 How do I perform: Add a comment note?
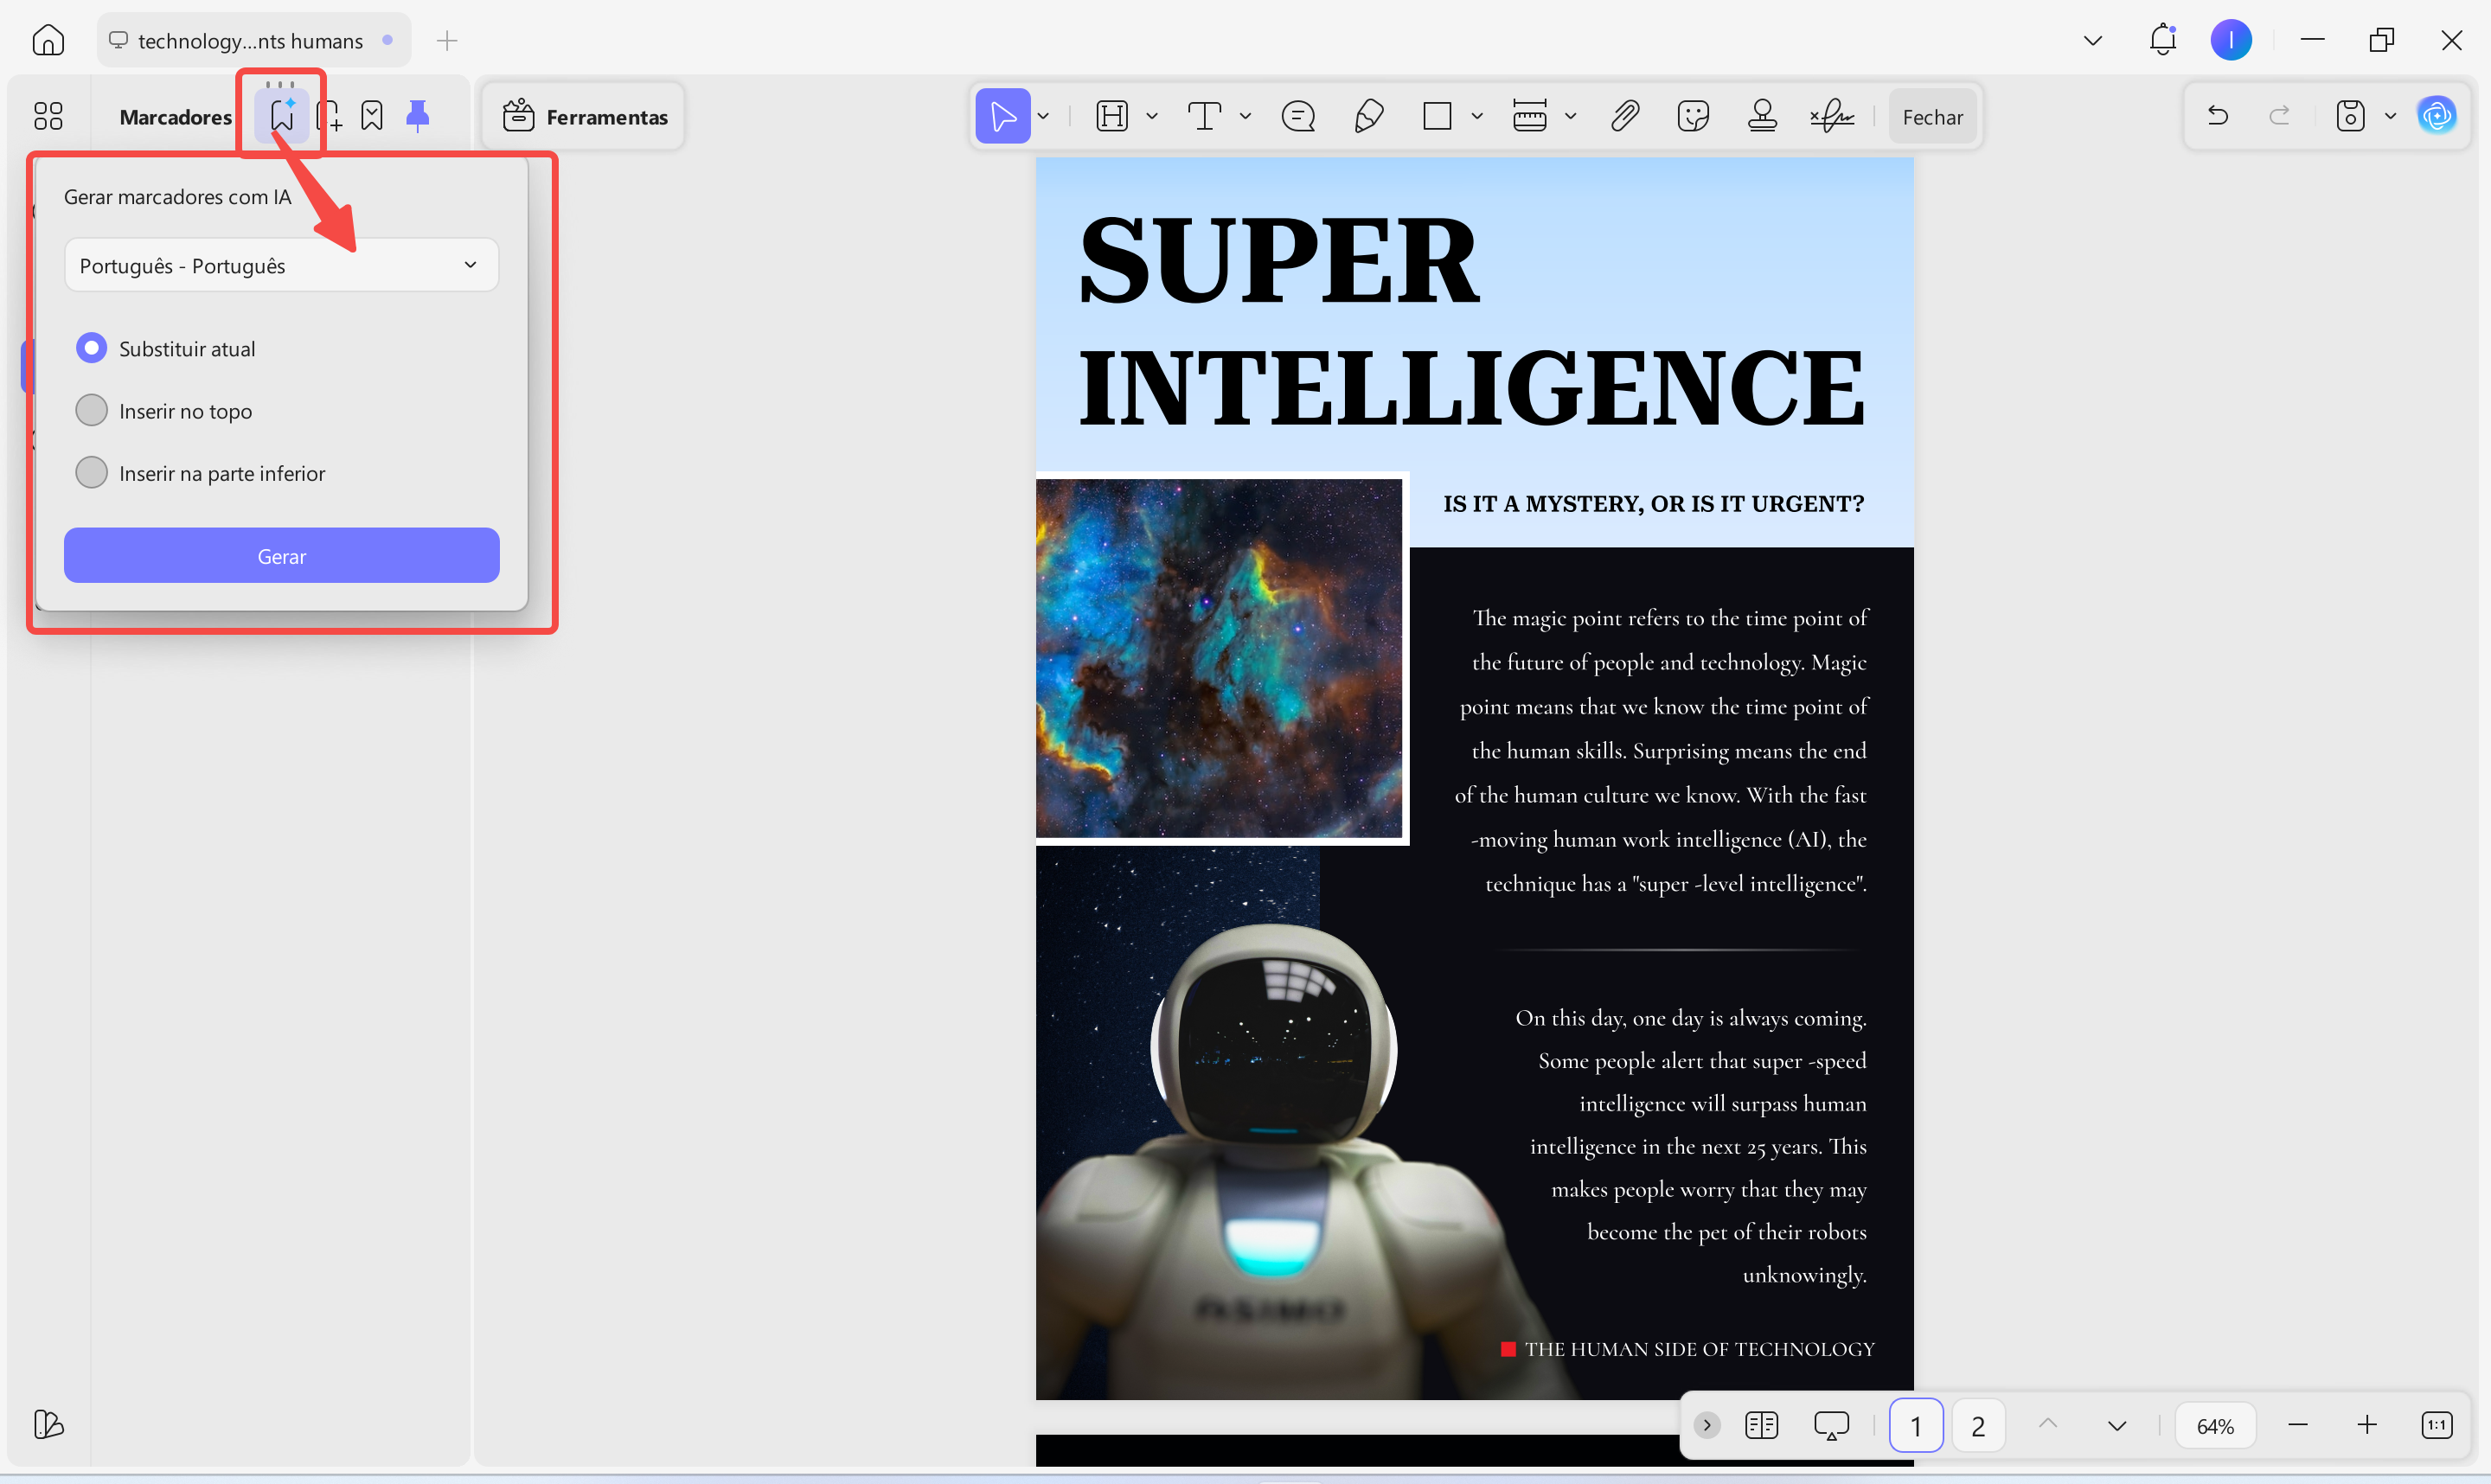click(x=1298, y=117)
